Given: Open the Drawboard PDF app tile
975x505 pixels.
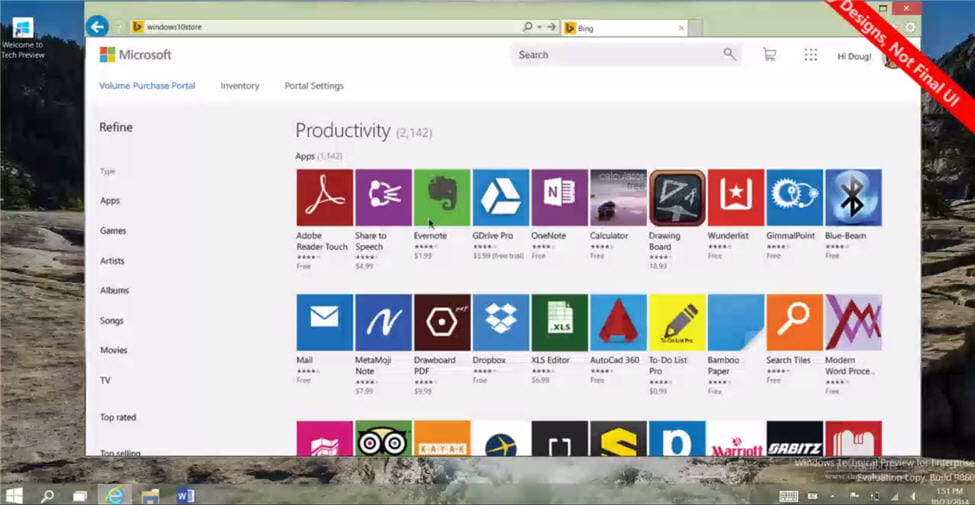Looking at the screenshot, I should [442, 322].
